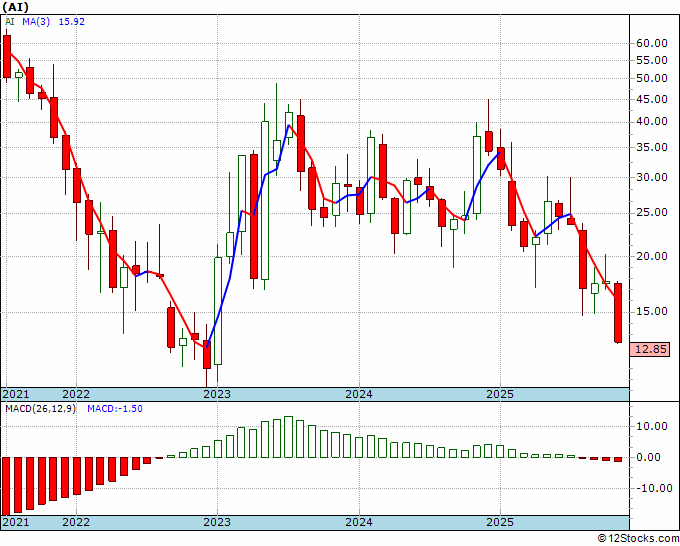Click the 15.00 price axis label
Image resolution: width=680 pixels, height=546 pixels.
pyautogui.click(x=651, y=311)
